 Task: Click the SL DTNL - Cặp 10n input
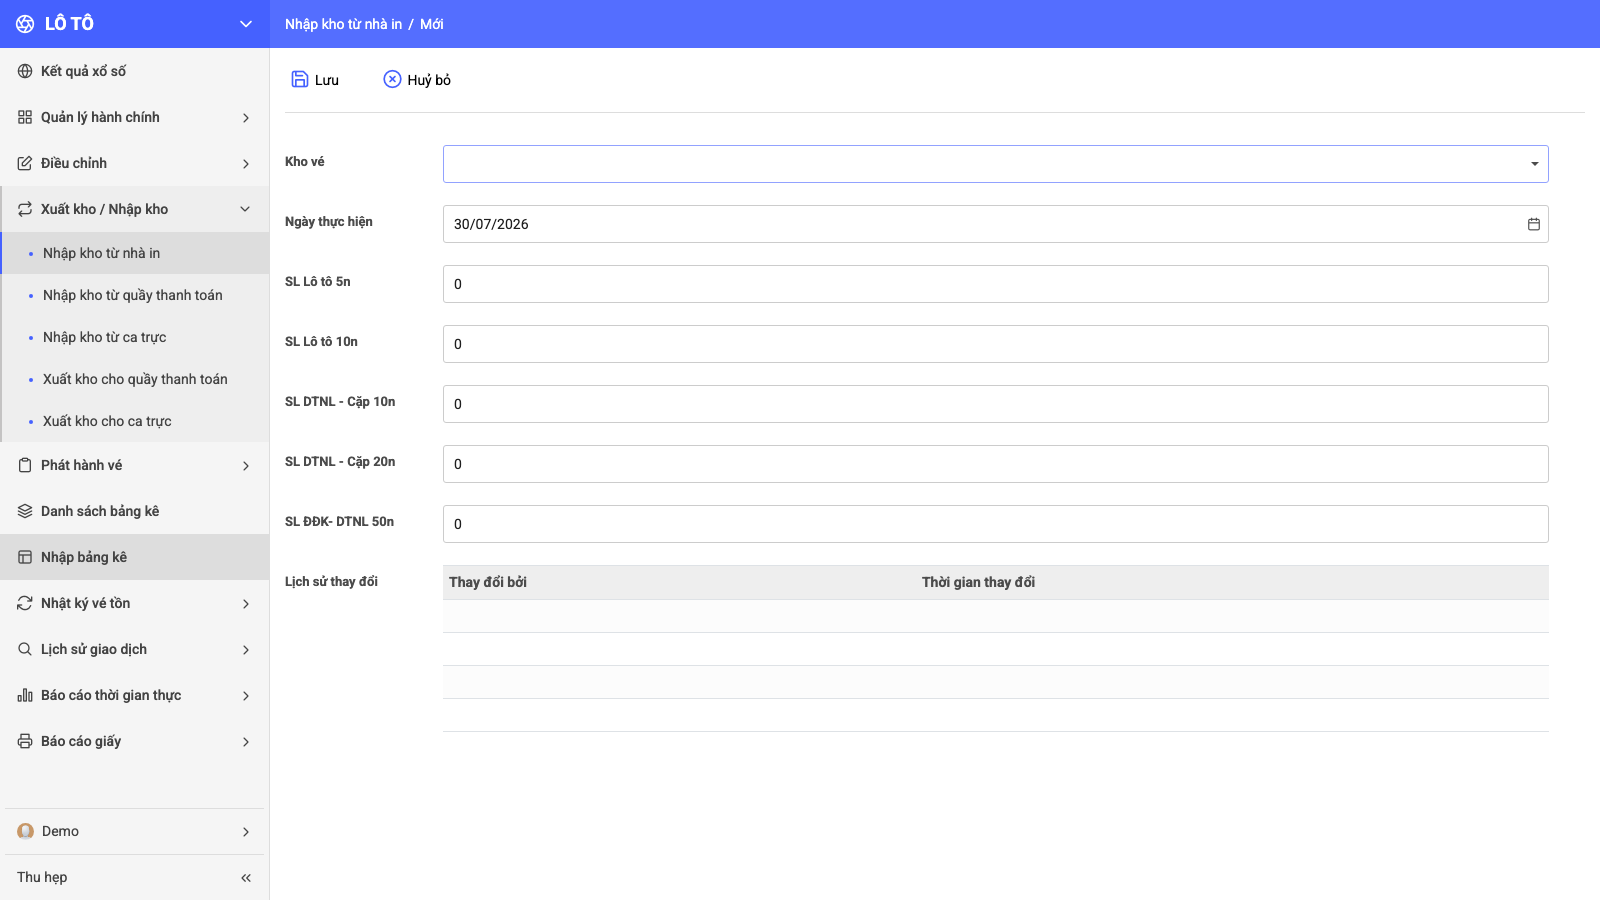tap(995, 404)
